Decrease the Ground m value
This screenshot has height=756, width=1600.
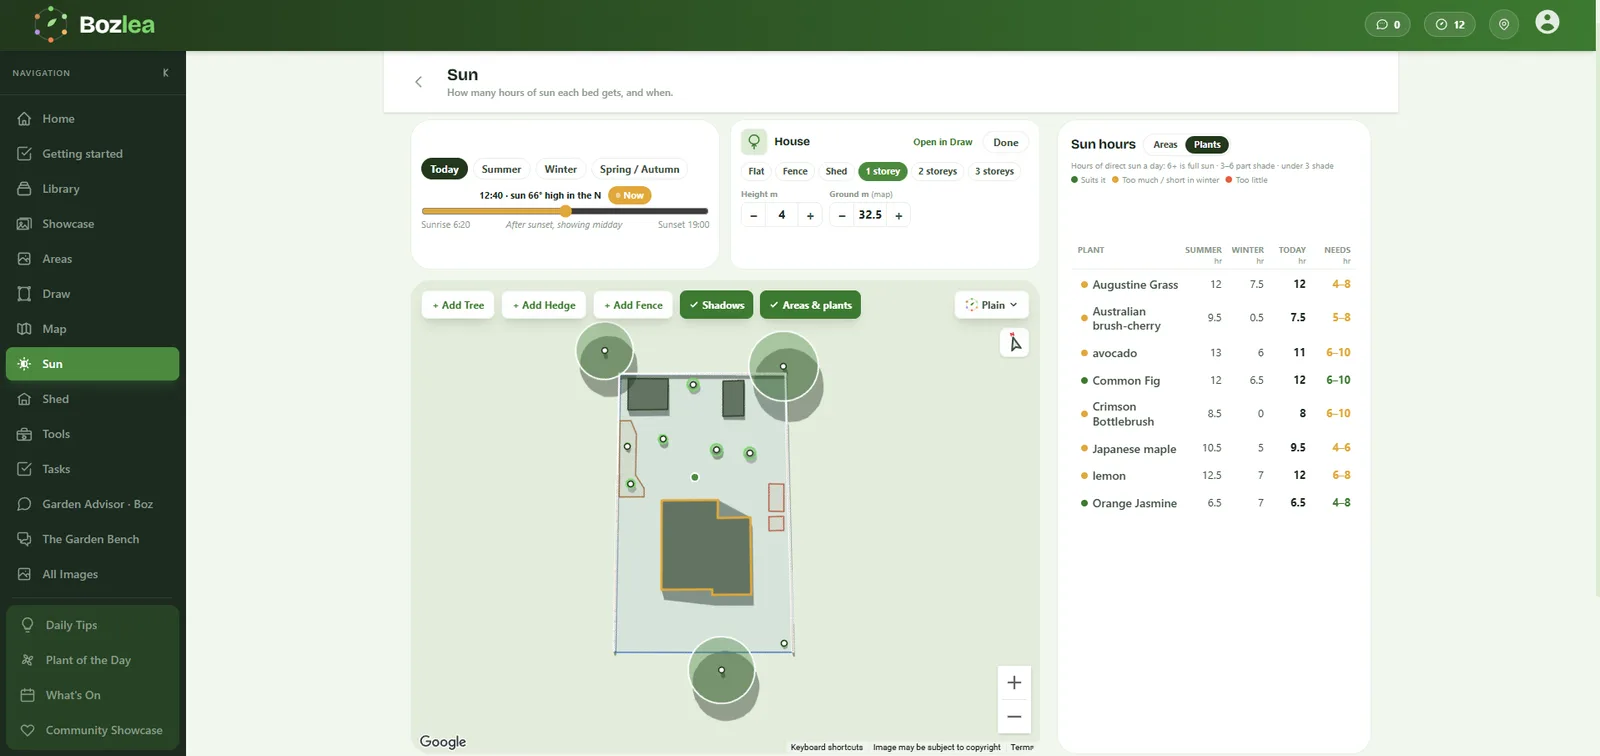(x=842, y=215)
